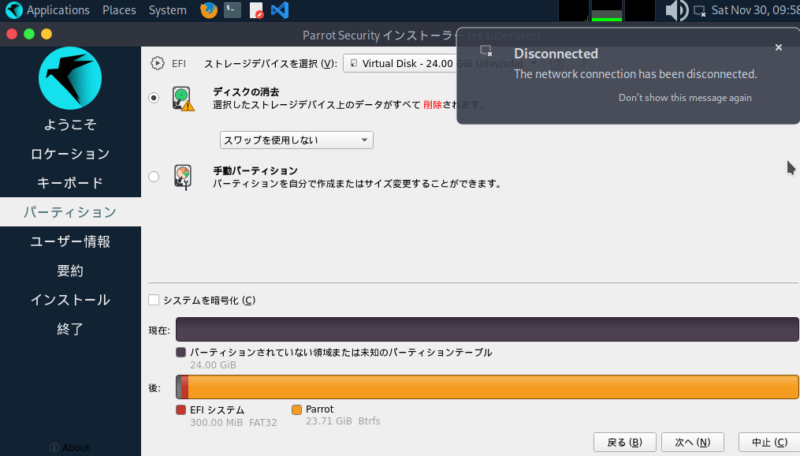Select the ディスクの消去 radio button
Image resolution: width=800 pixels, height=456 pixels.
tap(153, 98)
